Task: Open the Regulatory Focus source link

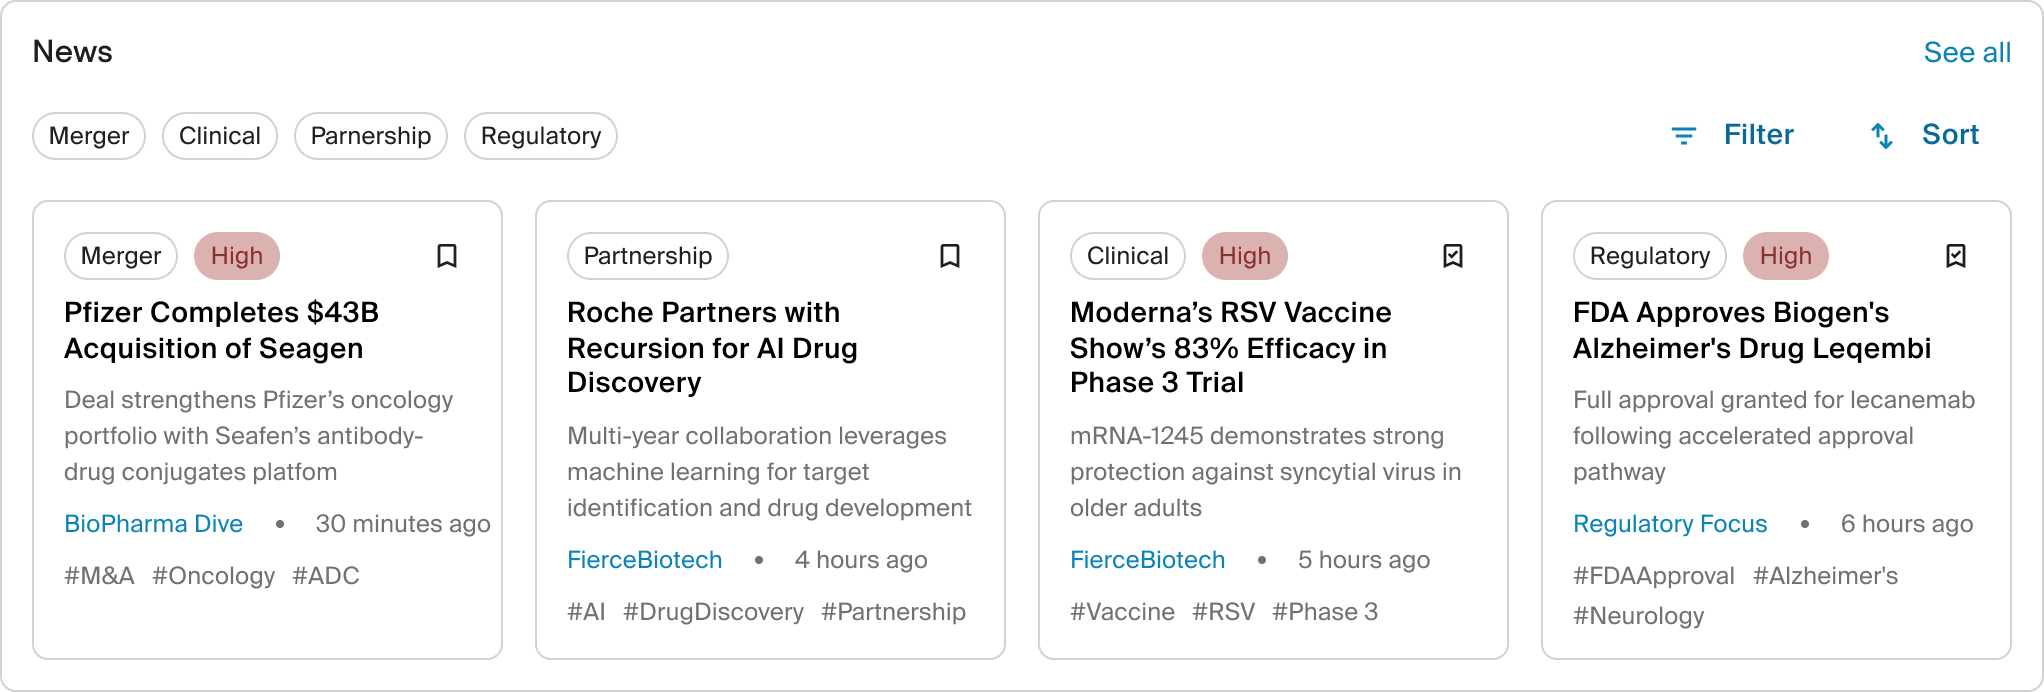Action: [1670, 524]
